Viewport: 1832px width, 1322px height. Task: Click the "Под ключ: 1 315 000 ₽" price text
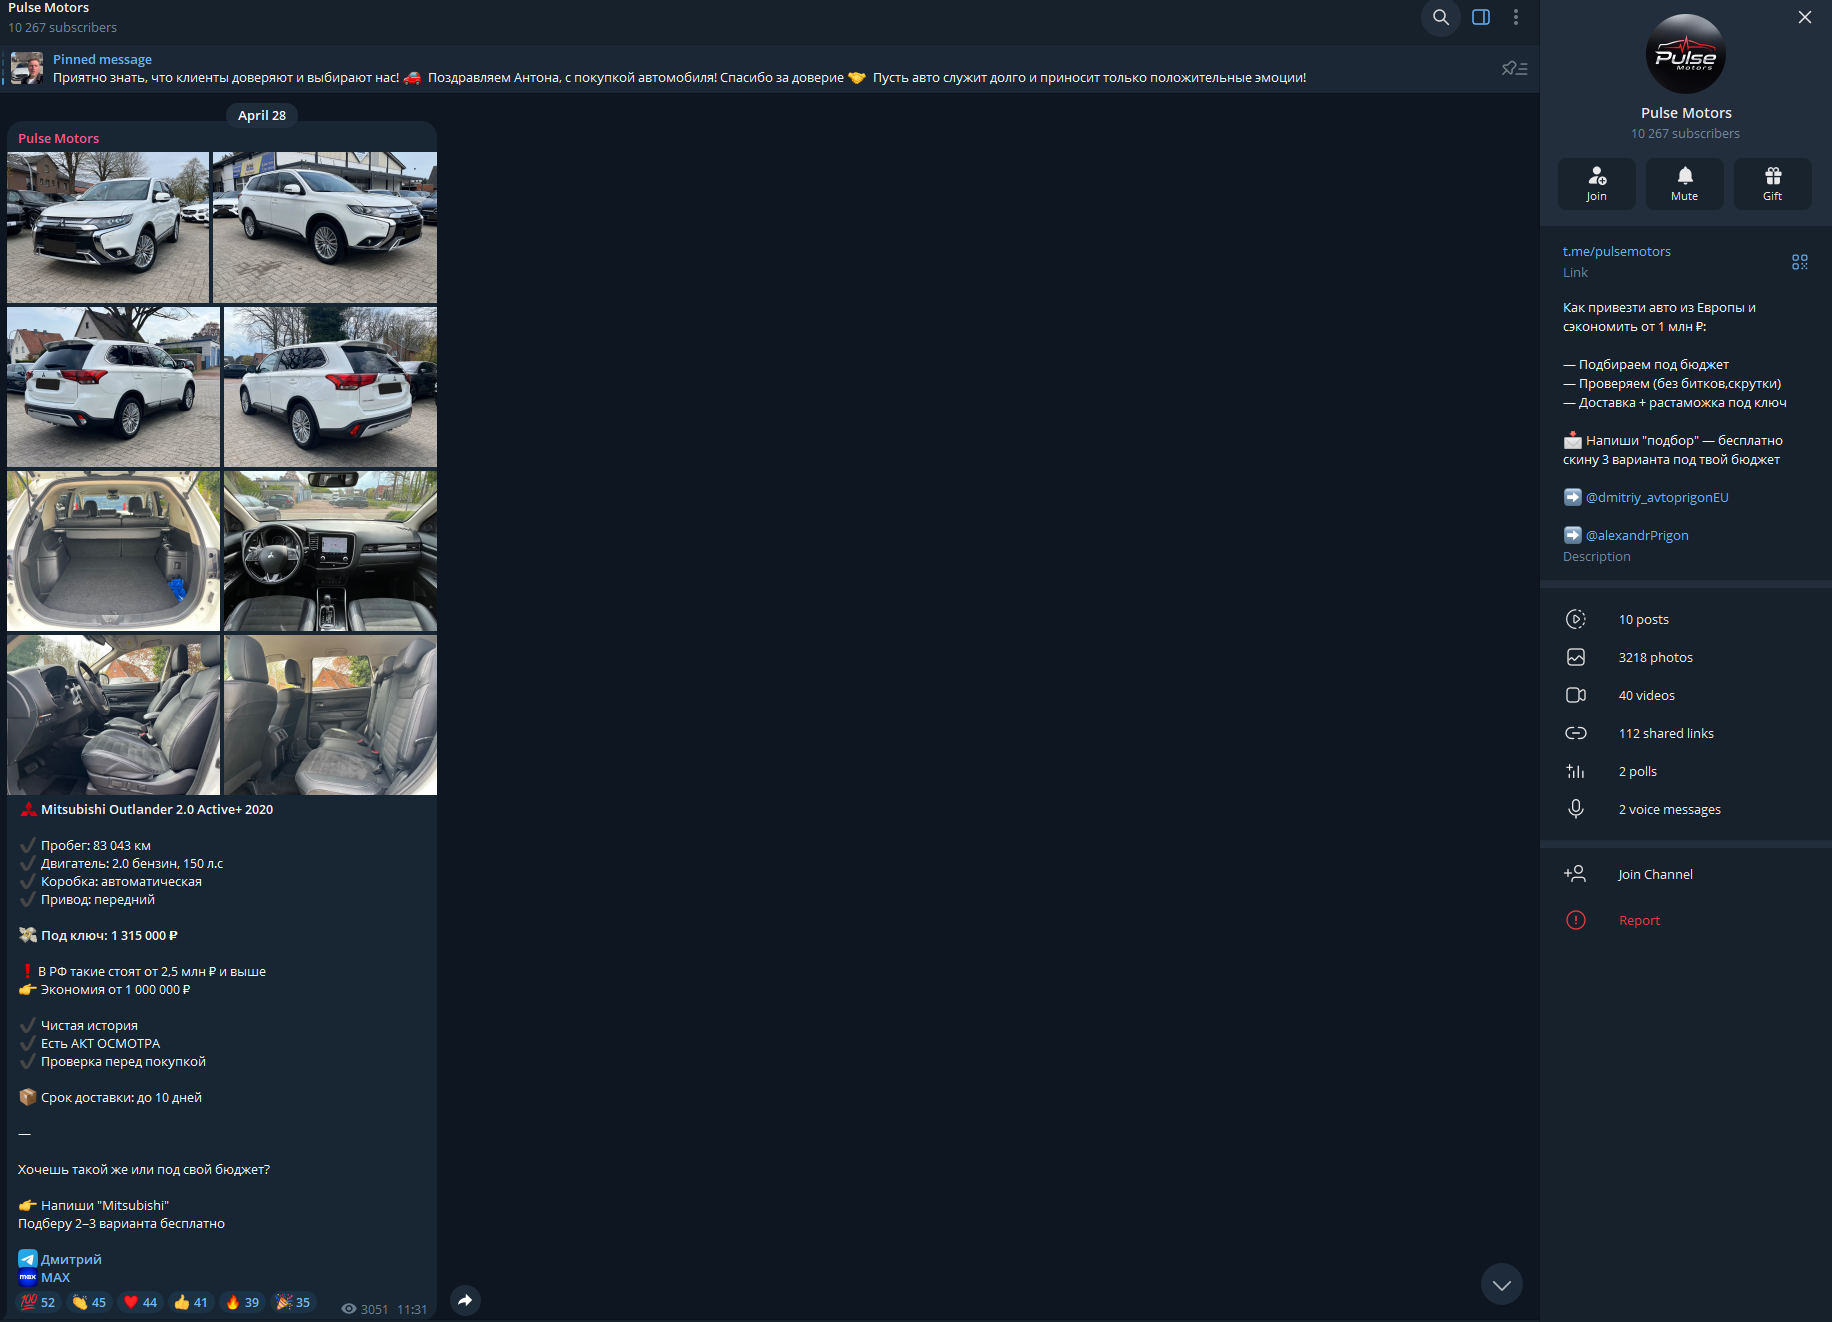pyautogui.click(x=109, y=936)
